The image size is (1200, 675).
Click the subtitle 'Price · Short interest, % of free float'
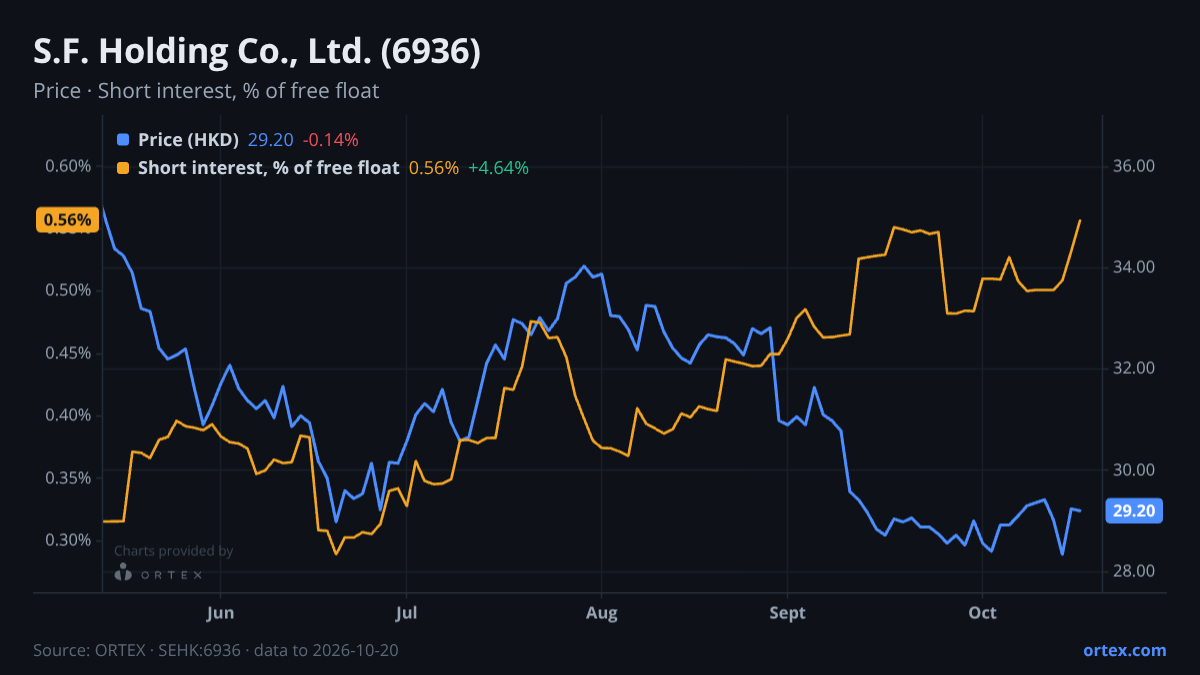tap(206, 91)
